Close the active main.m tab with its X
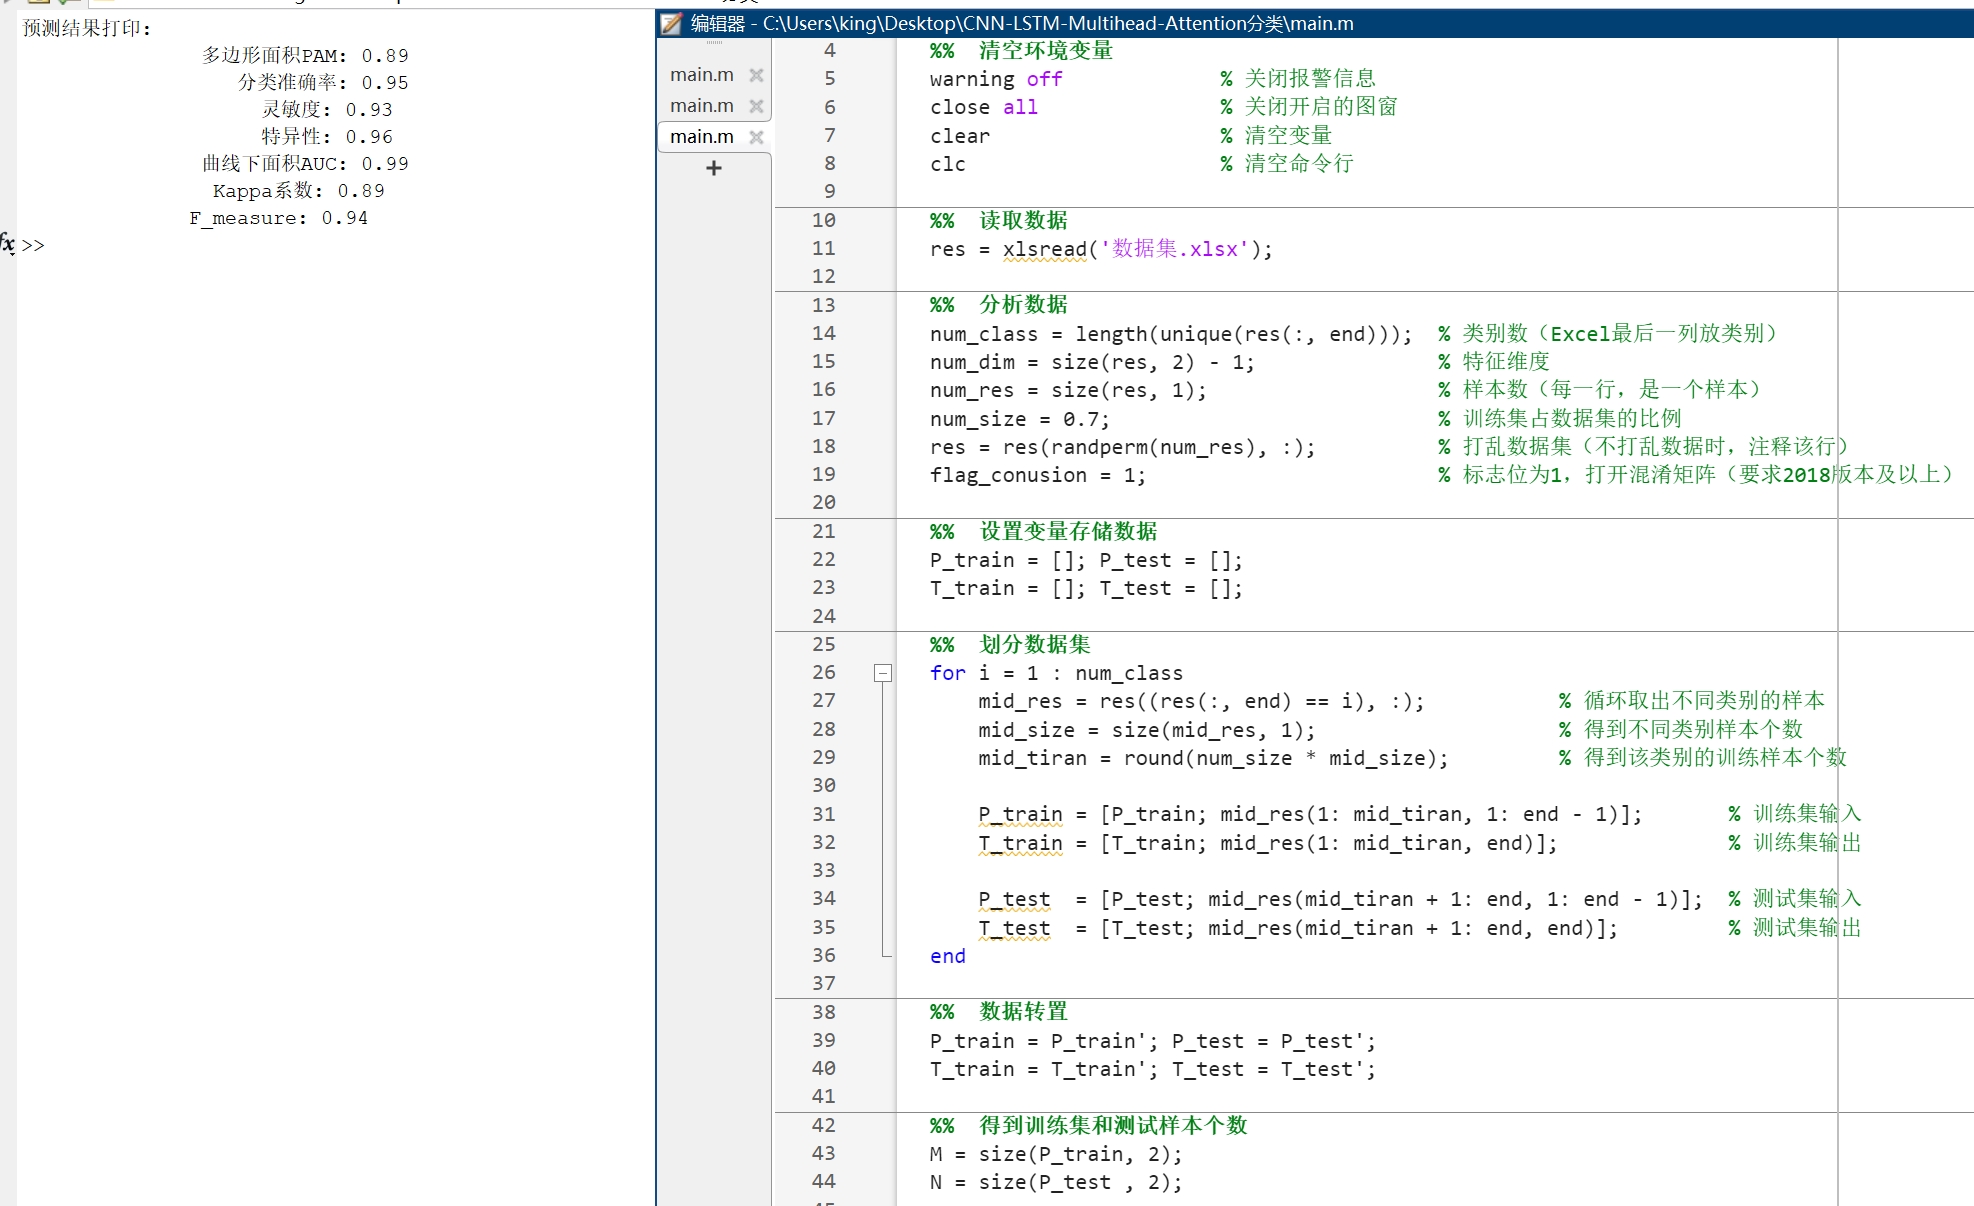 pos(756,136)
